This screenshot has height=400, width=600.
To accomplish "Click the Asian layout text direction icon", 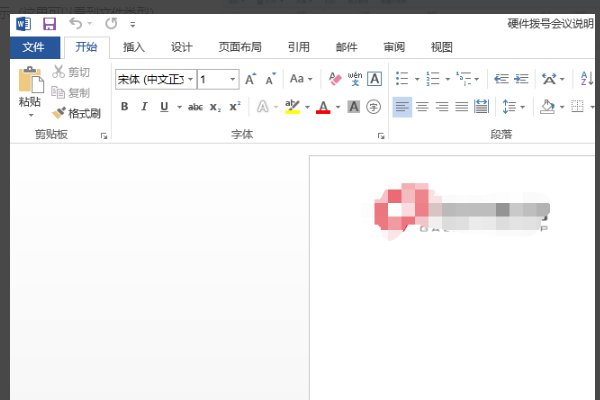I will tap(549, 79).
